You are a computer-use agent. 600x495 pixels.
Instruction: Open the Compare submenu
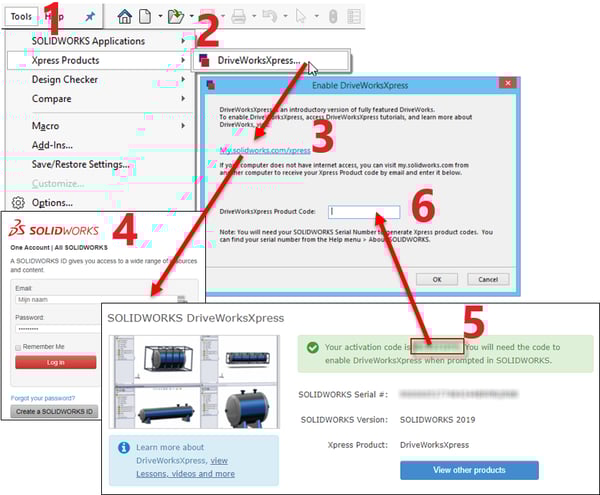(101, 99)
